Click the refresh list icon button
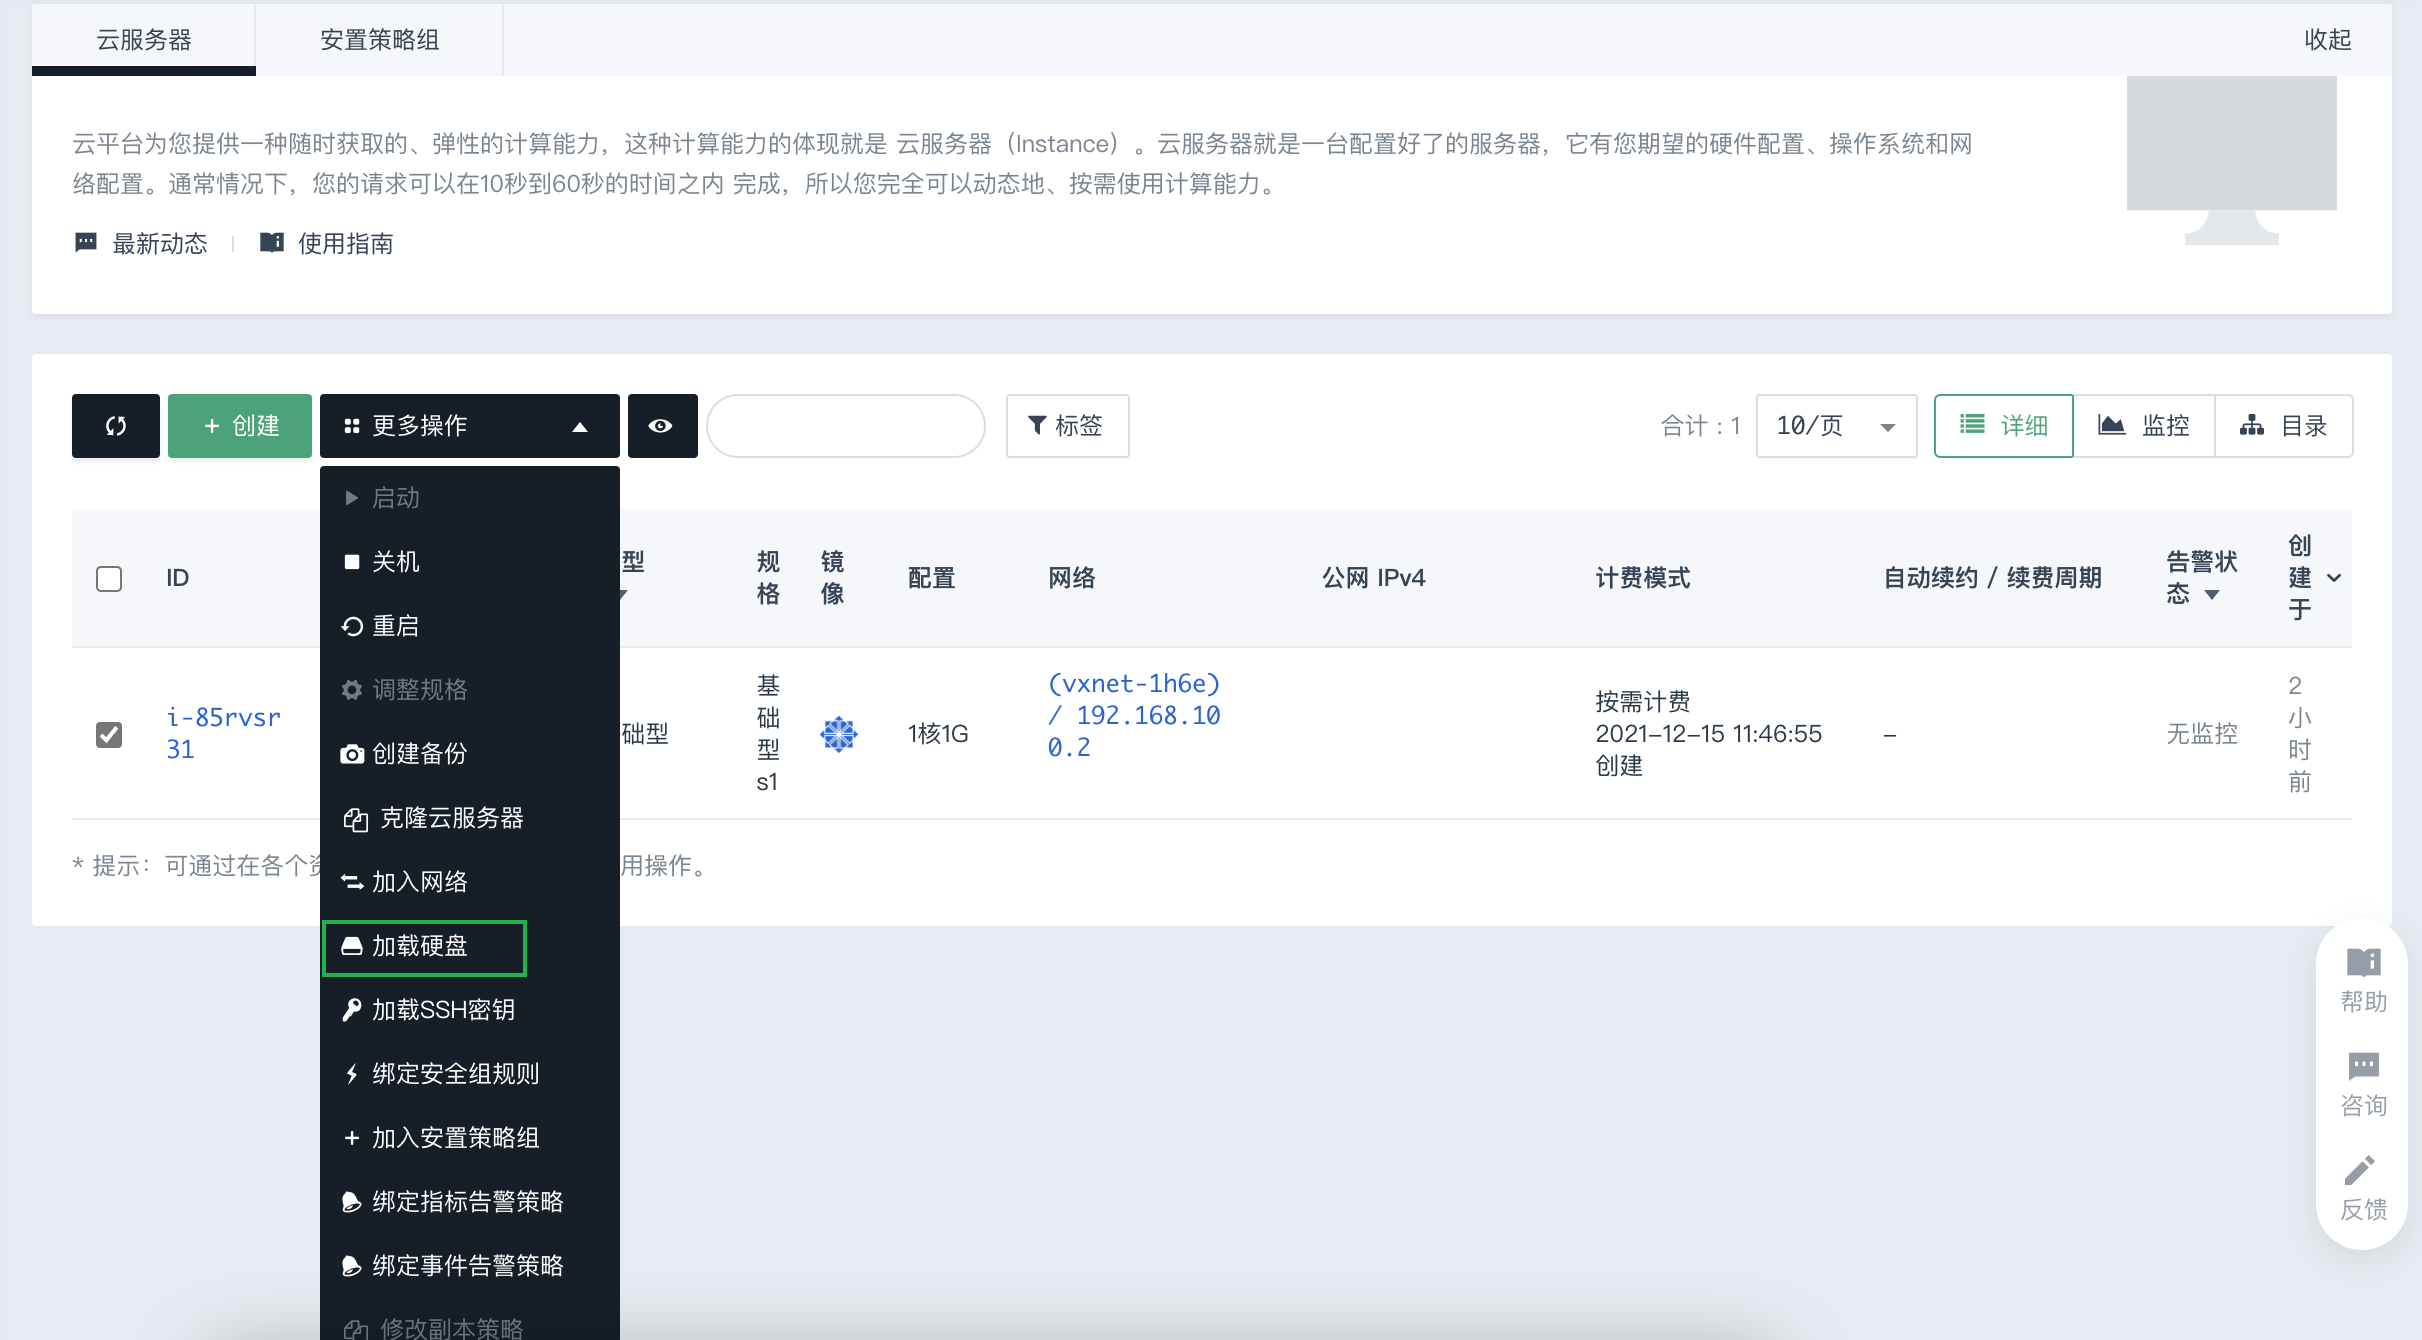The width and height of the screenshot is (2422, 1340). click(x=116, y=426)
